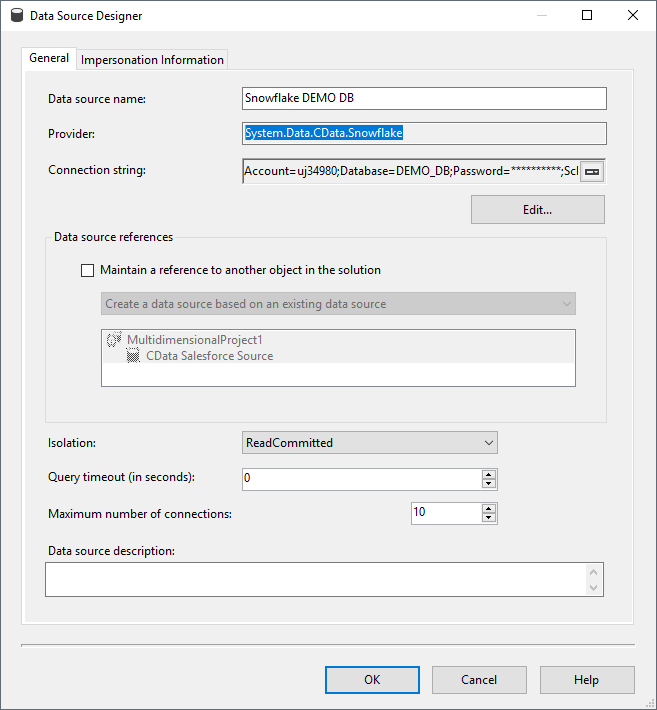
Task: Switch to the Impersonation Information tab
Action: point(152,60)
